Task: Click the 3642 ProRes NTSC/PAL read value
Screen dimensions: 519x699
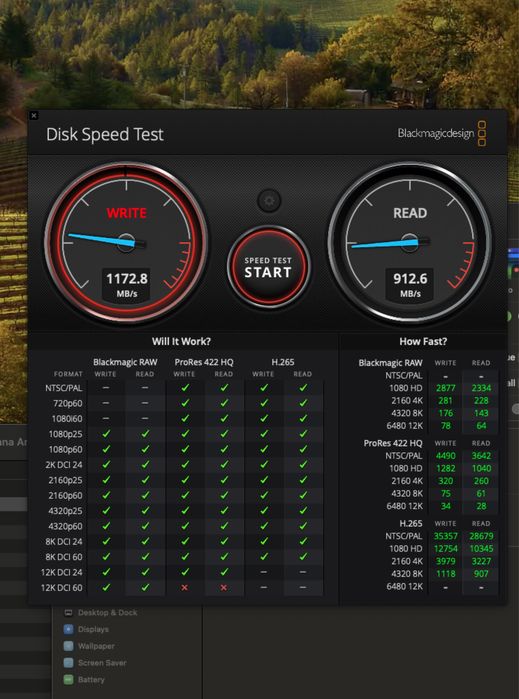Action: [x=481, y=456]
